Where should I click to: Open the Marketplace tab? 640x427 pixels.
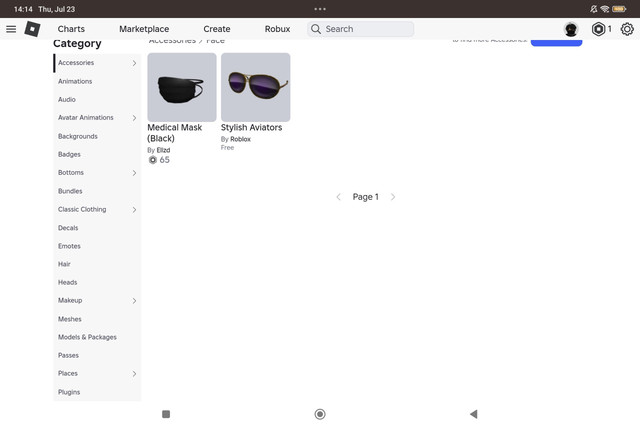pos(144,29)
